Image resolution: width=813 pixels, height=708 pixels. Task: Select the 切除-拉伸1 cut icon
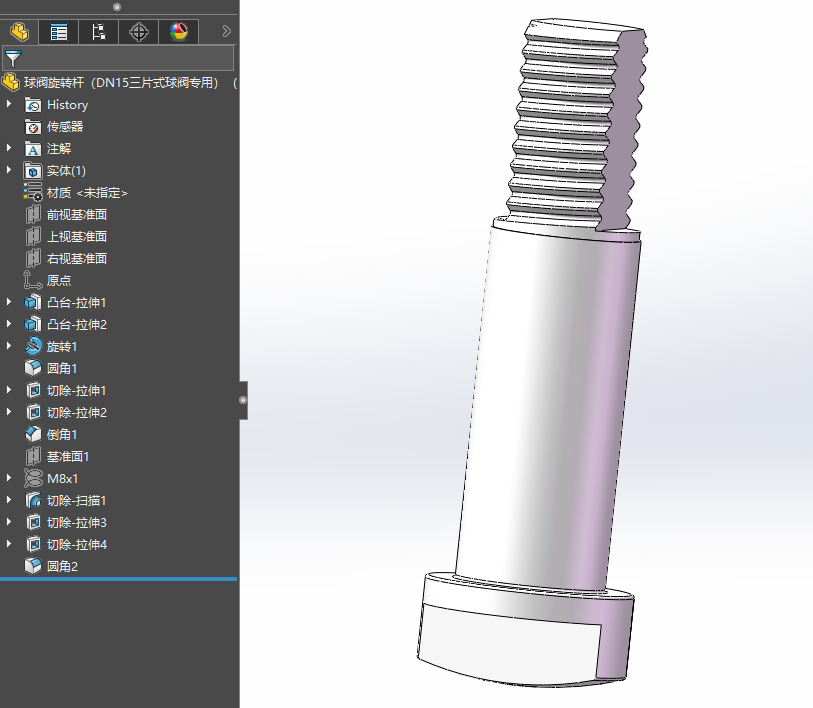33,390
